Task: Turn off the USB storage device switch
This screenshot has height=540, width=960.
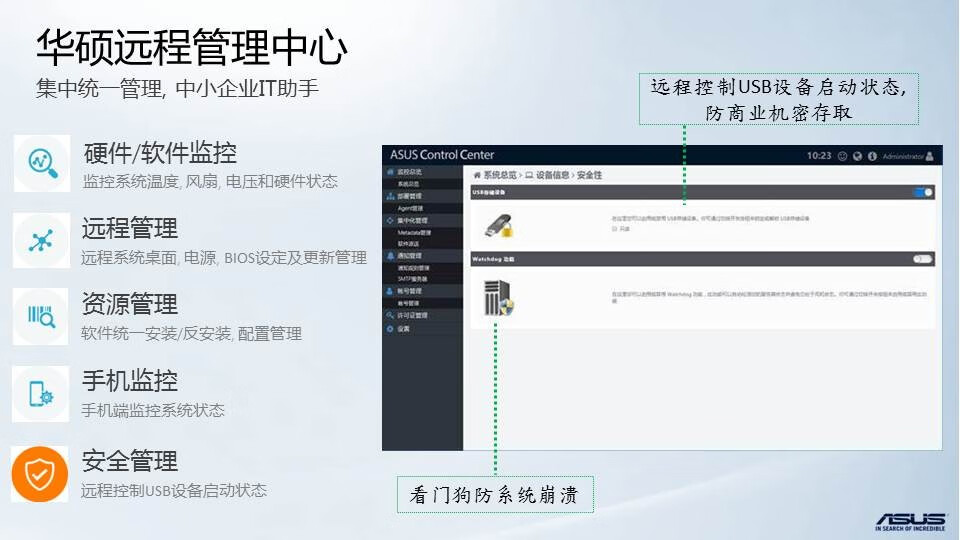Action: click(923, 192)
